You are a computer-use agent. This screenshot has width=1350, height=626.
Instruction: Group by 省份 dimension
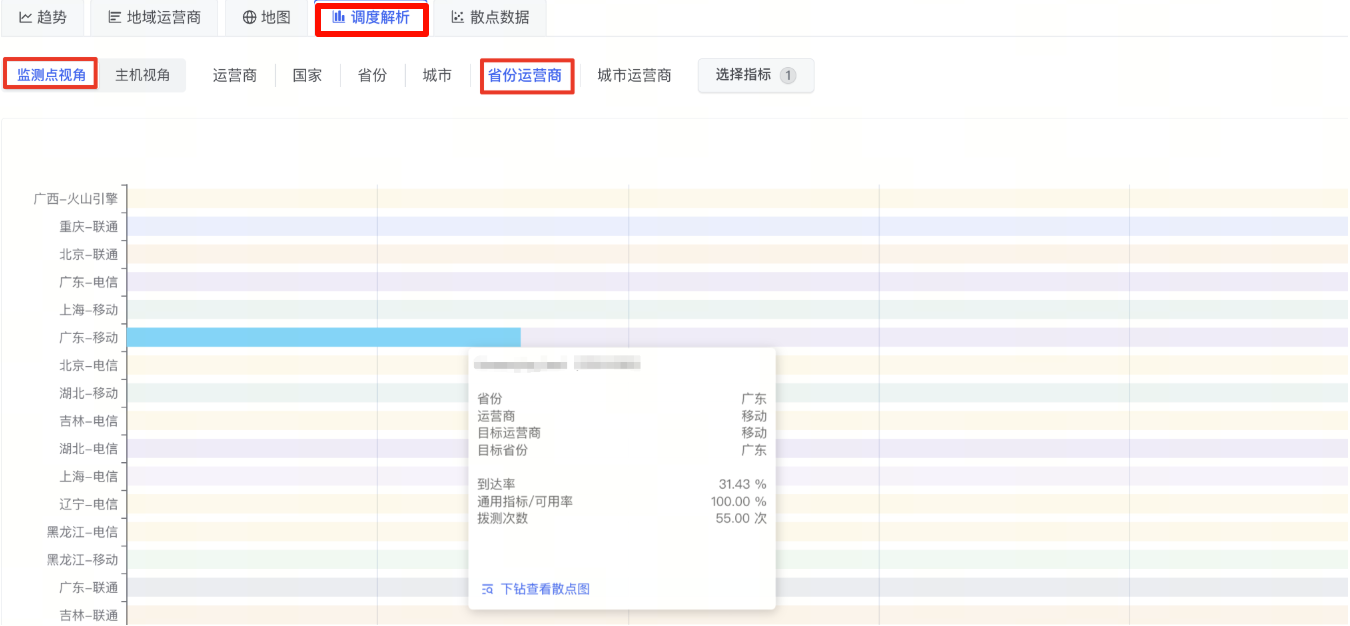pyautogui.click(x=372, y=75)
